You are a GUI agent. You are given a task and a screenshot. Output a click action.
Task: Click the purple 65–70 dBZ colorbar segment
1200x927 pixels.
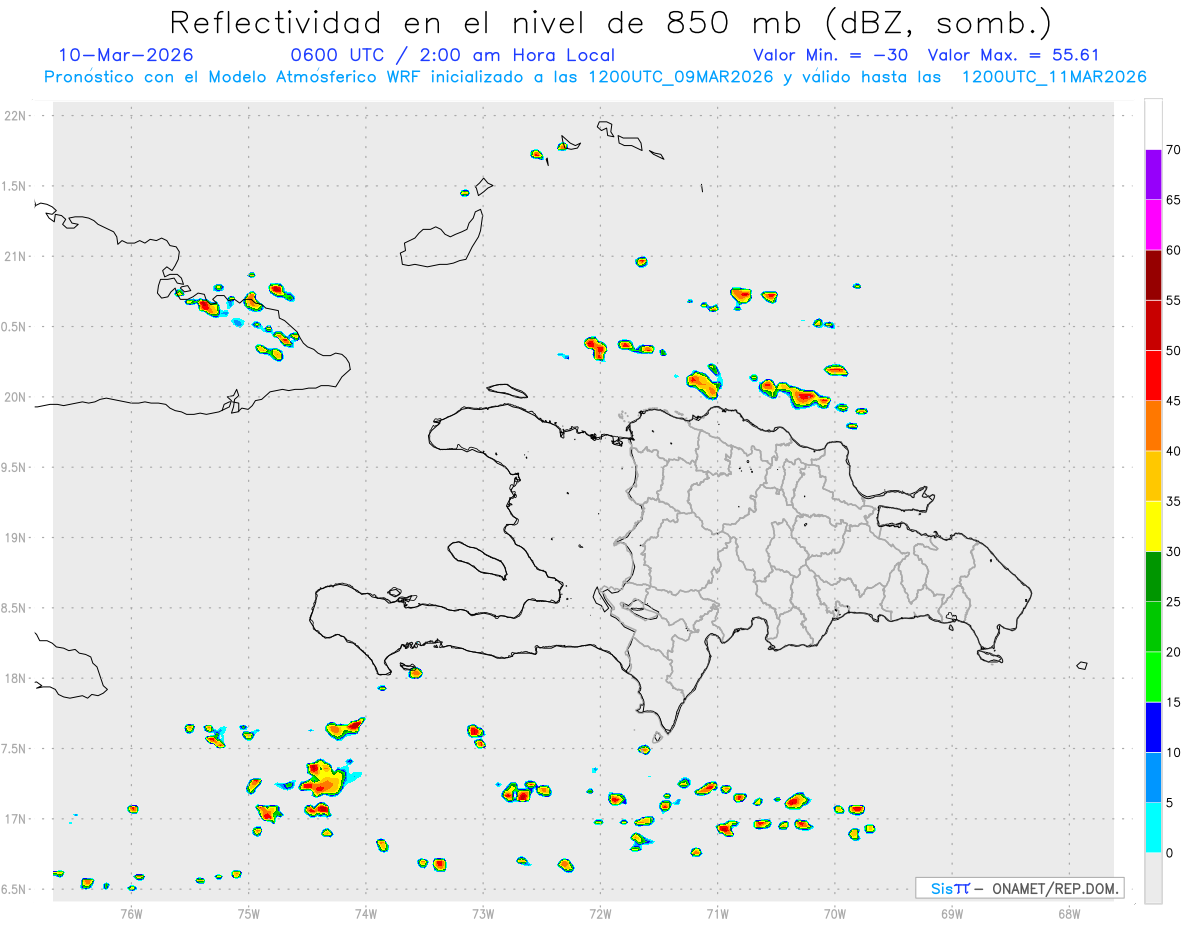click(x=1153, y=175)
